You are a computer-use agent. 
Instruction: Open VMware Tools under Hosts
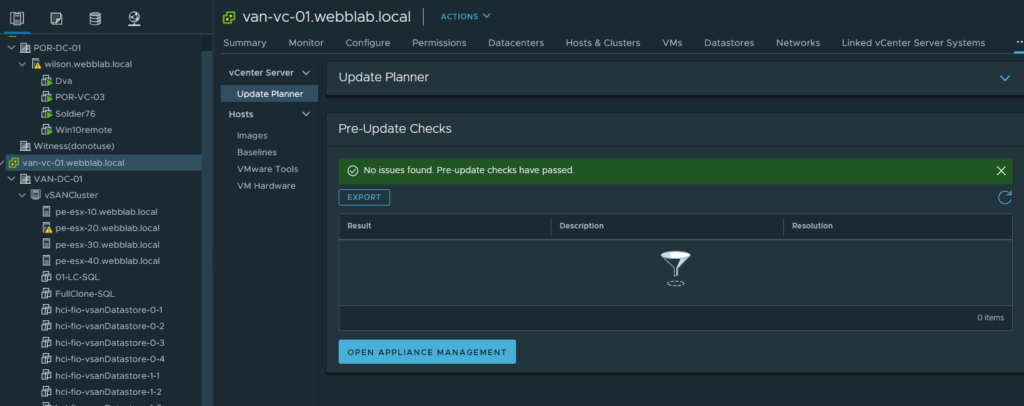[267, 169]
